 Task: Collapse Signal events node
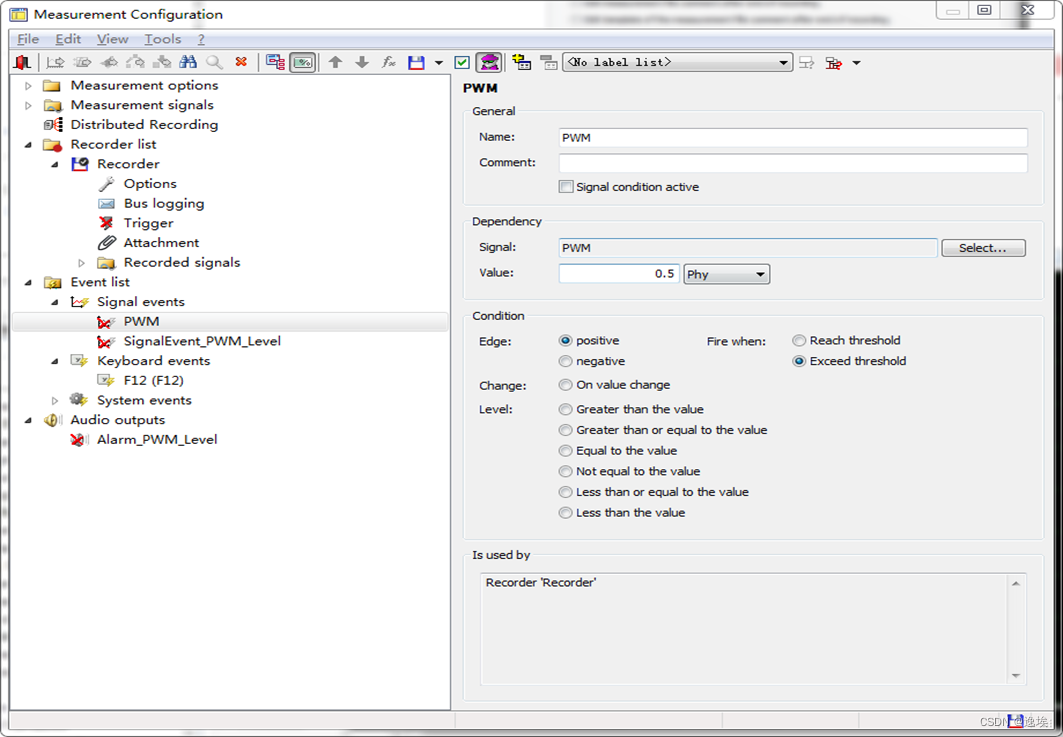pos(55,302)
